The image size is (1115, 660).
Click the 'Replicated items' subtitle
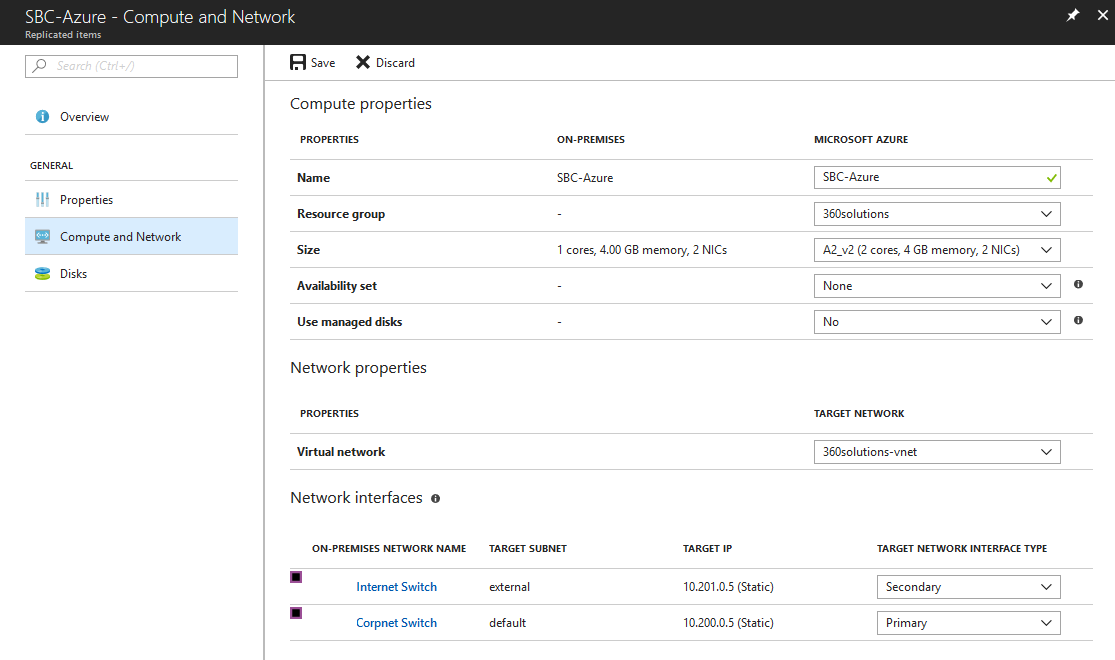pos(63,35)
